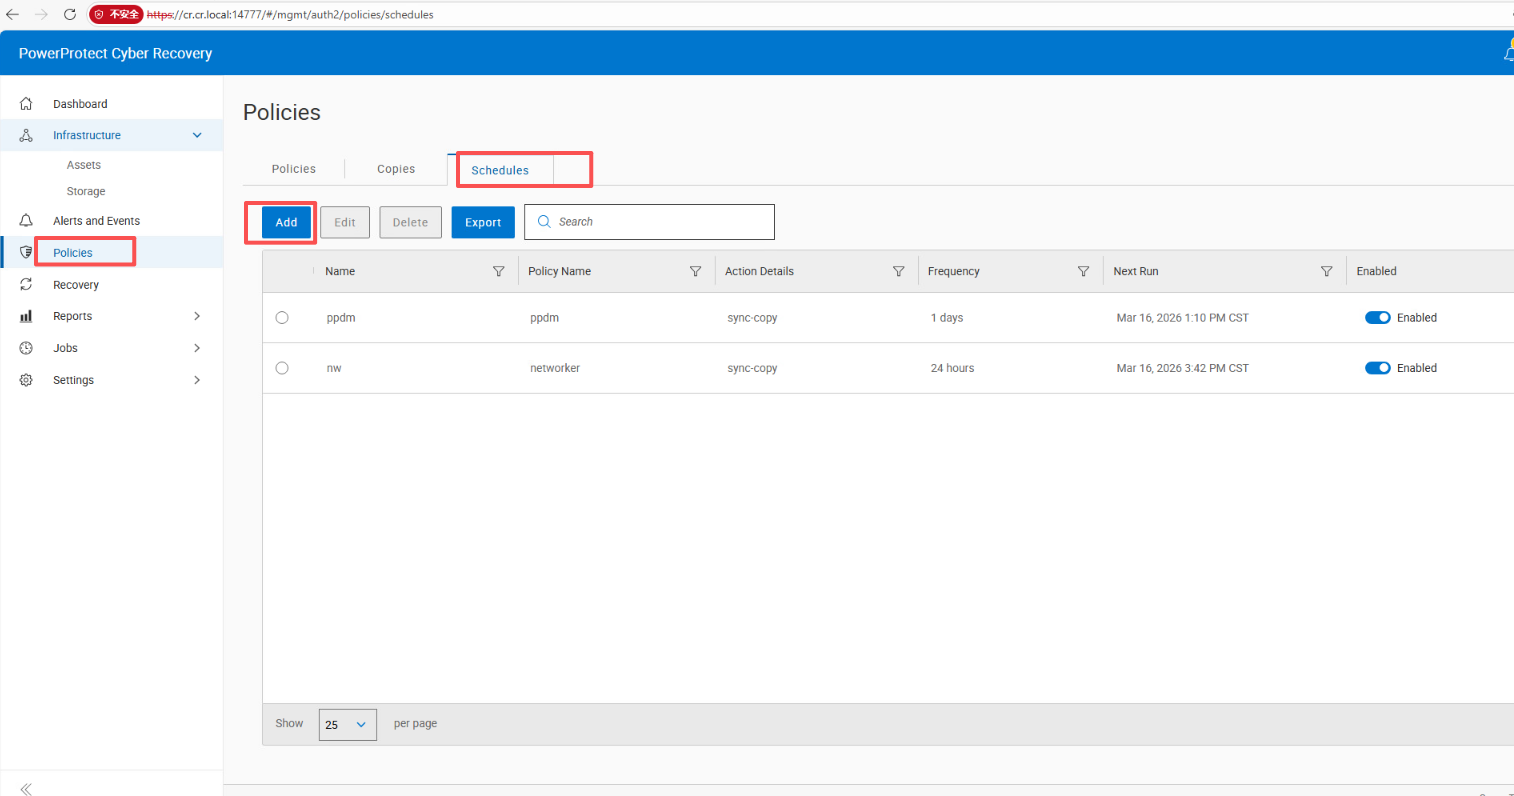Select the Schedules tab

pos(500,170)
